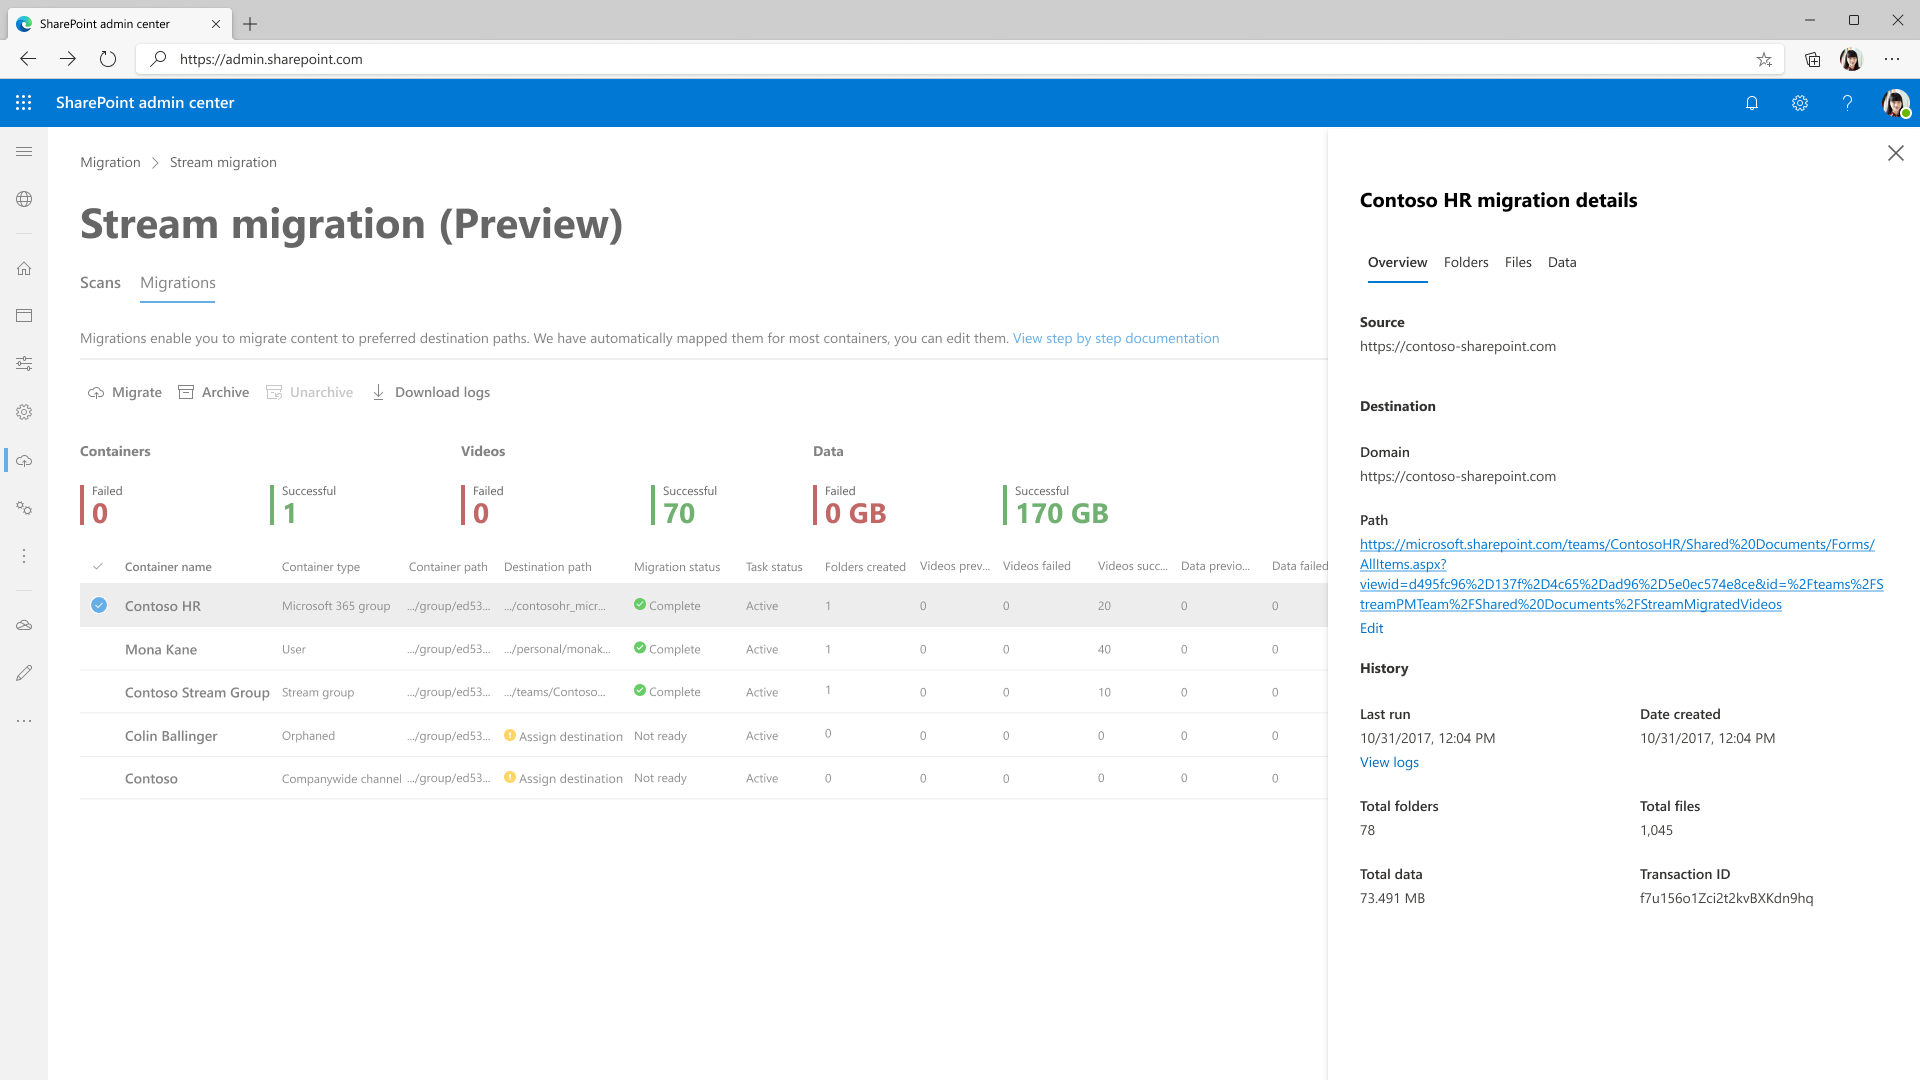Click the notifications bell icon
The image size is (1920, 1080).
[1751, 102]
